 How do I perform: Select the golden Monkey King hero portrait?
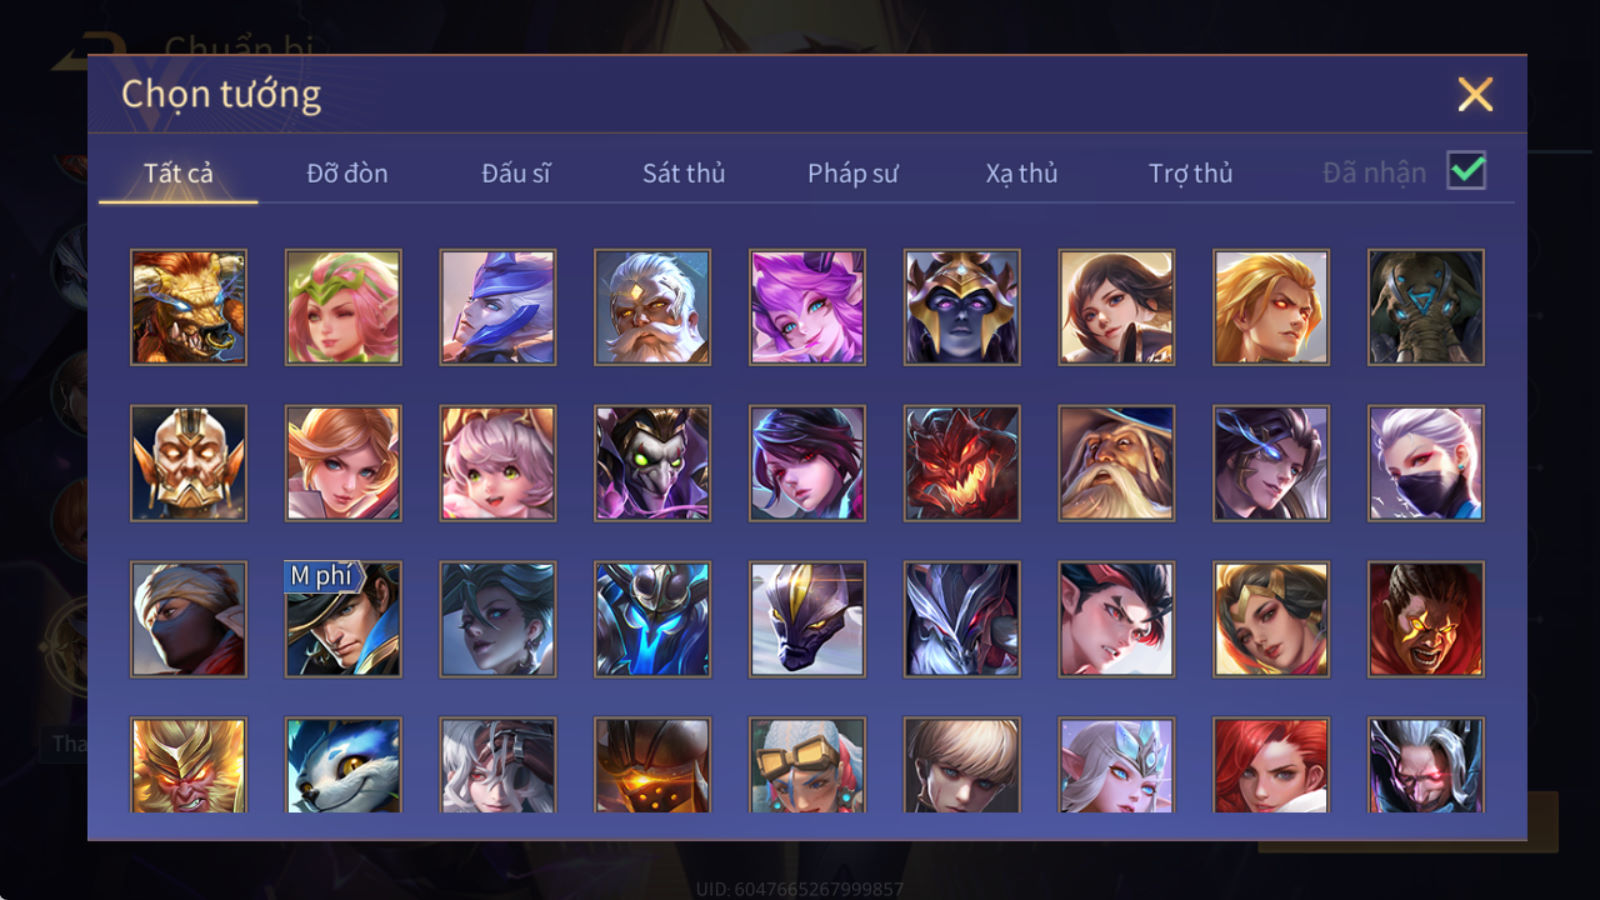[188, 764]
